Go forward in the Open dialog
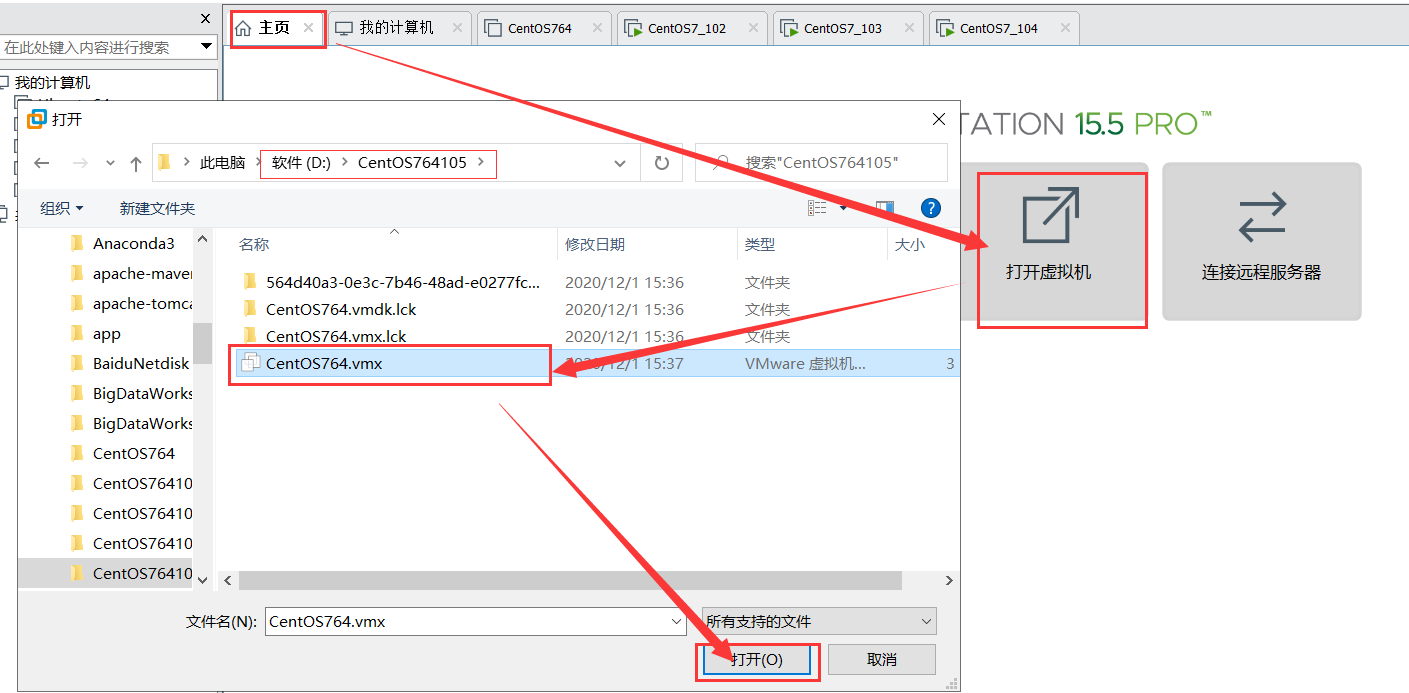1409x693 pixels. (x=81, y=163)
